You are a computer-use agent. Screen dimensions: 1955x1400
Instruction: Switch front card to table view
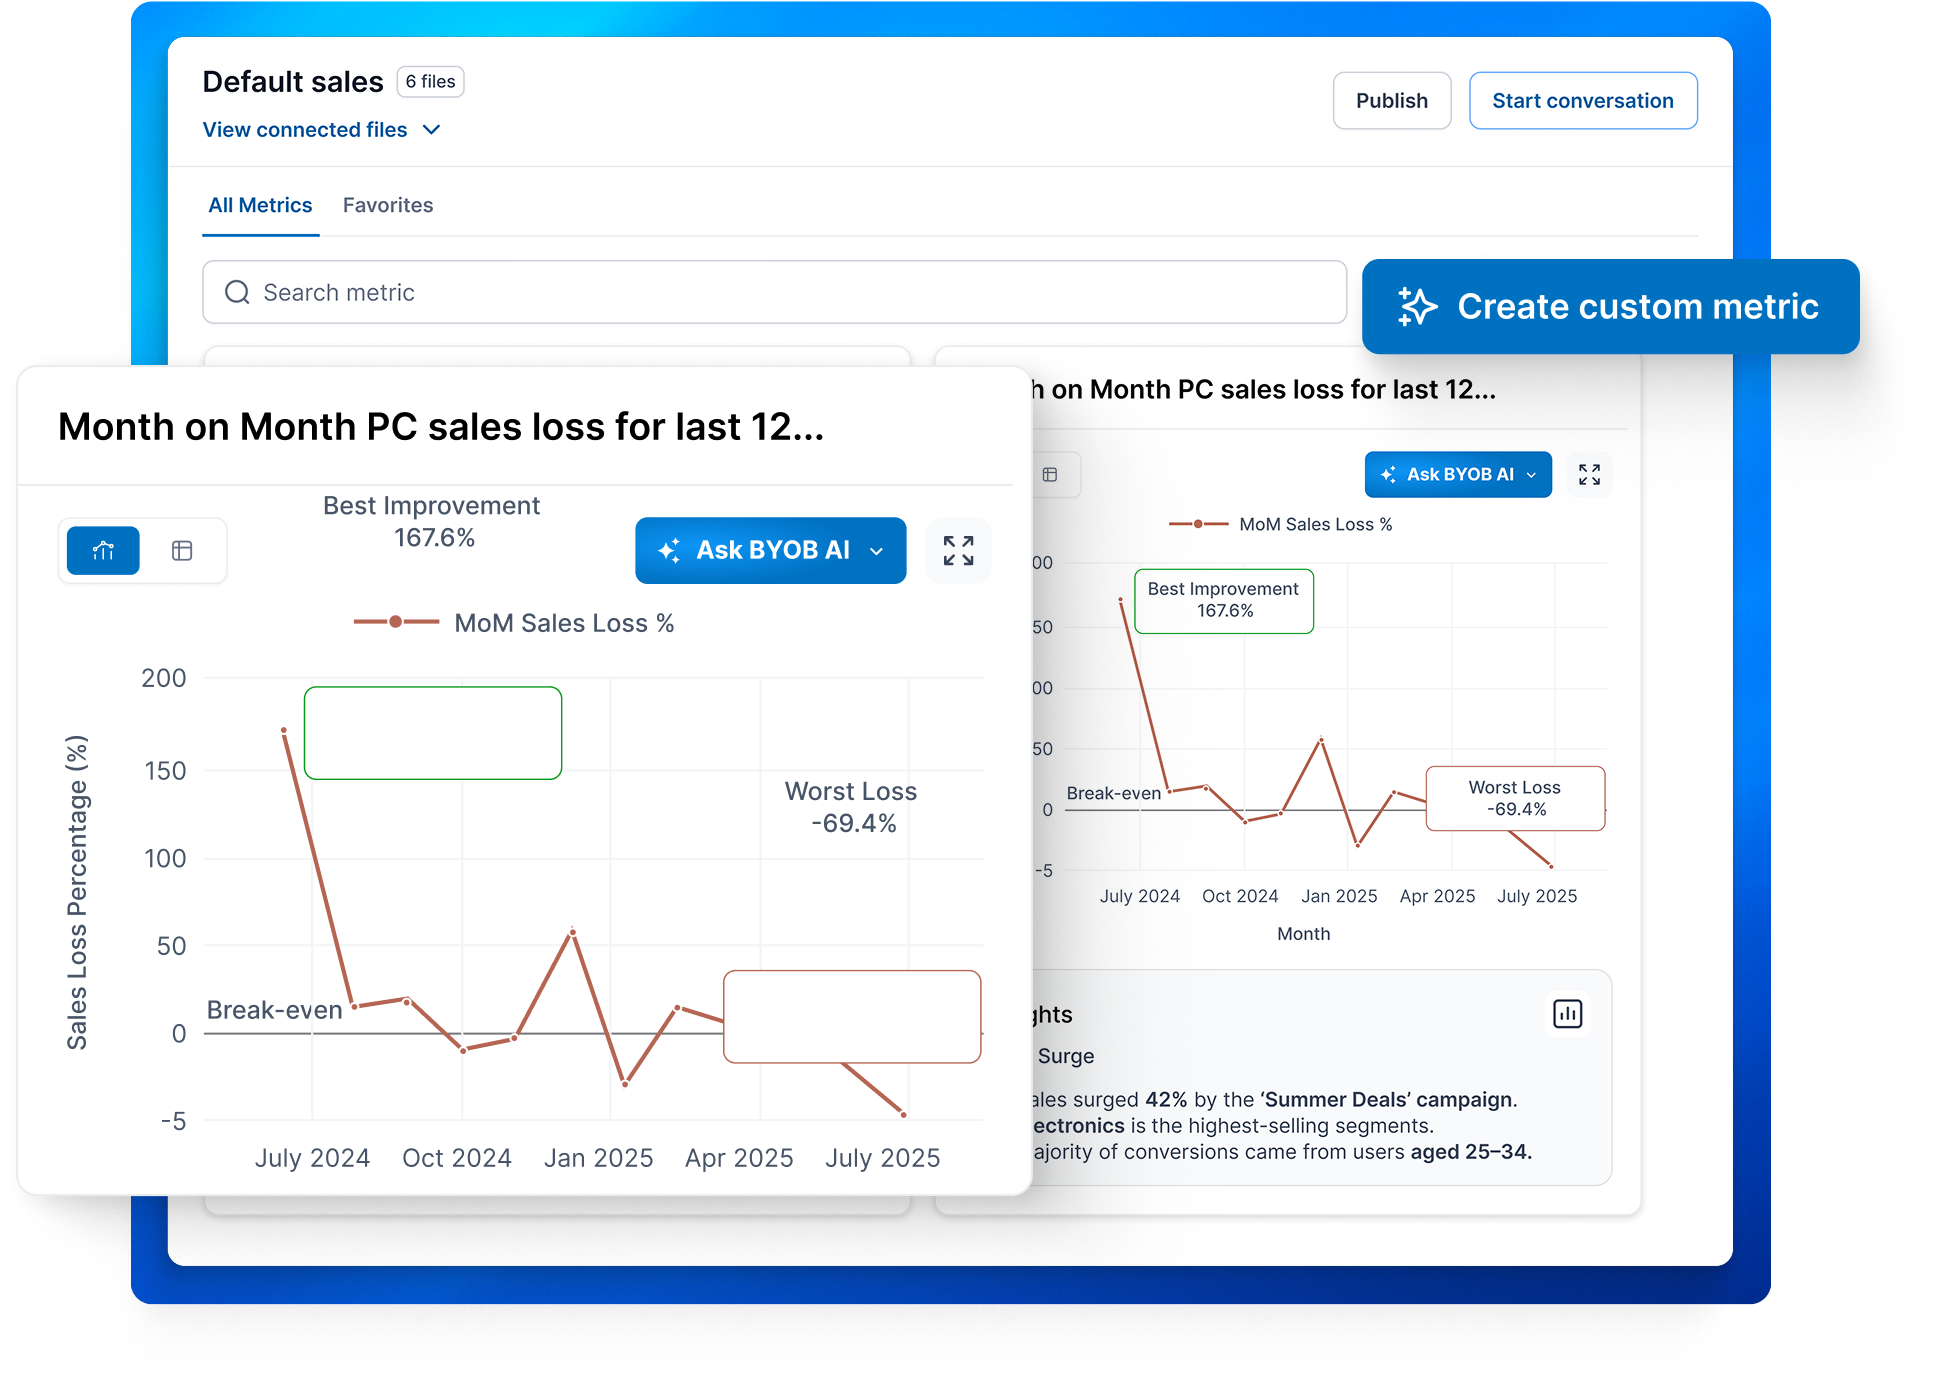coord(182,550)
